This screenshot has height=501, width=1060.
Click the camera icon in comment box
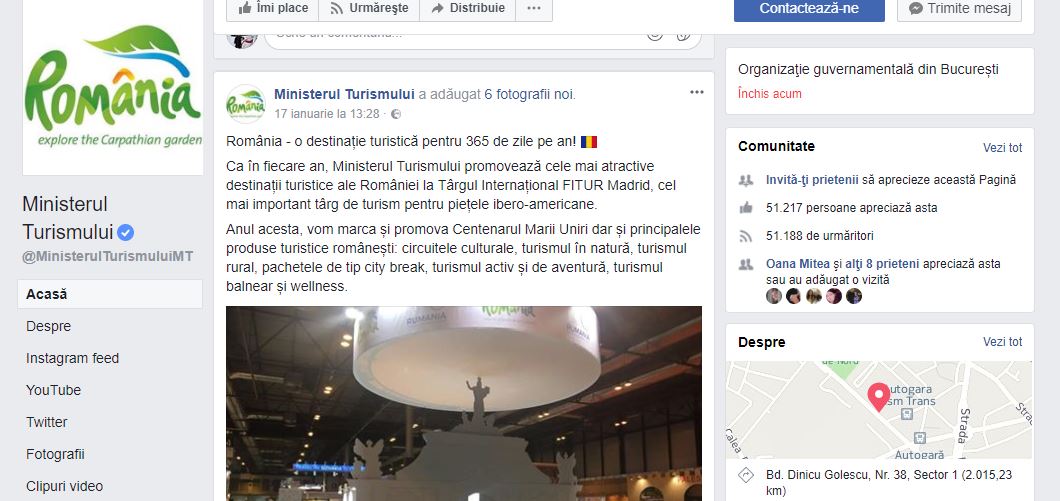683,34
